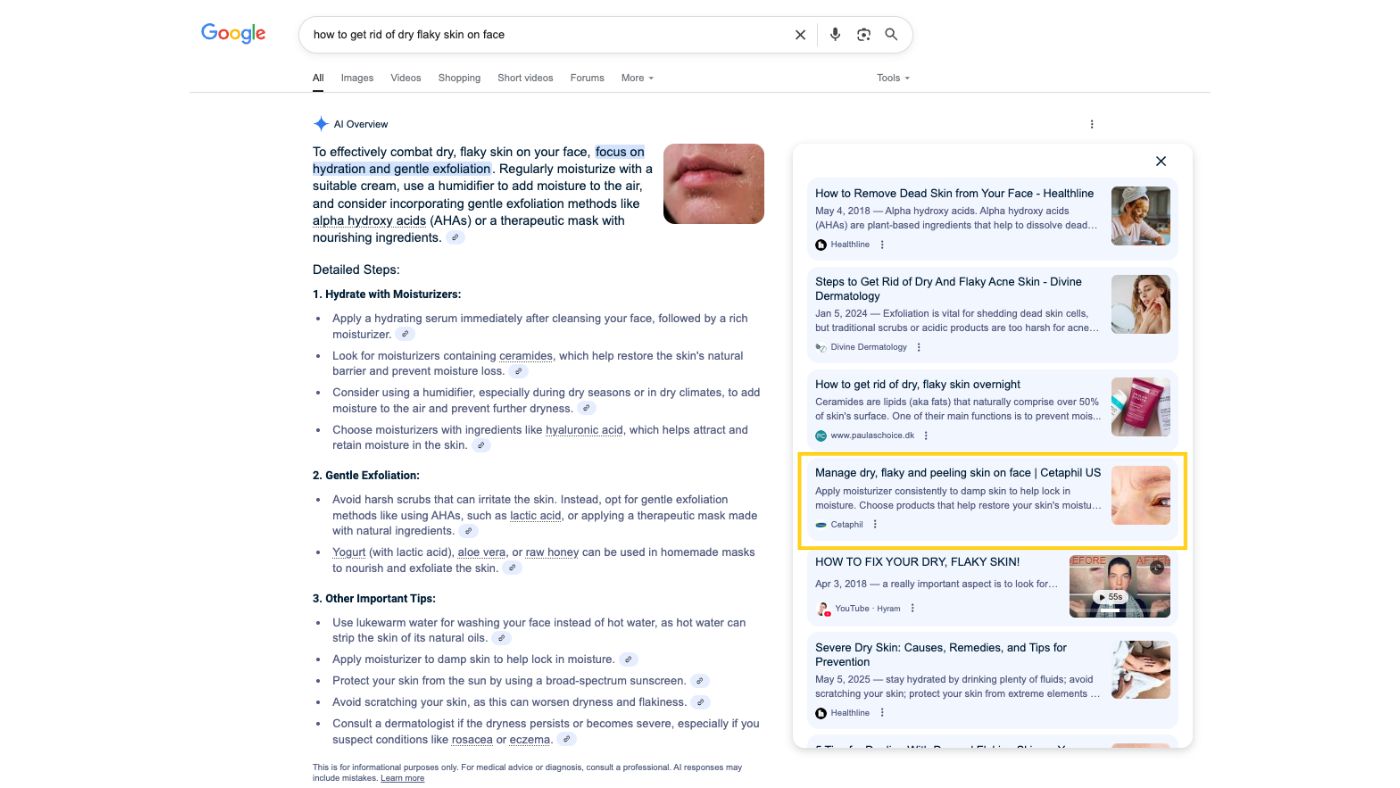Expand the More search categories menu
The image size is (1400, 788).
[635, 77]
